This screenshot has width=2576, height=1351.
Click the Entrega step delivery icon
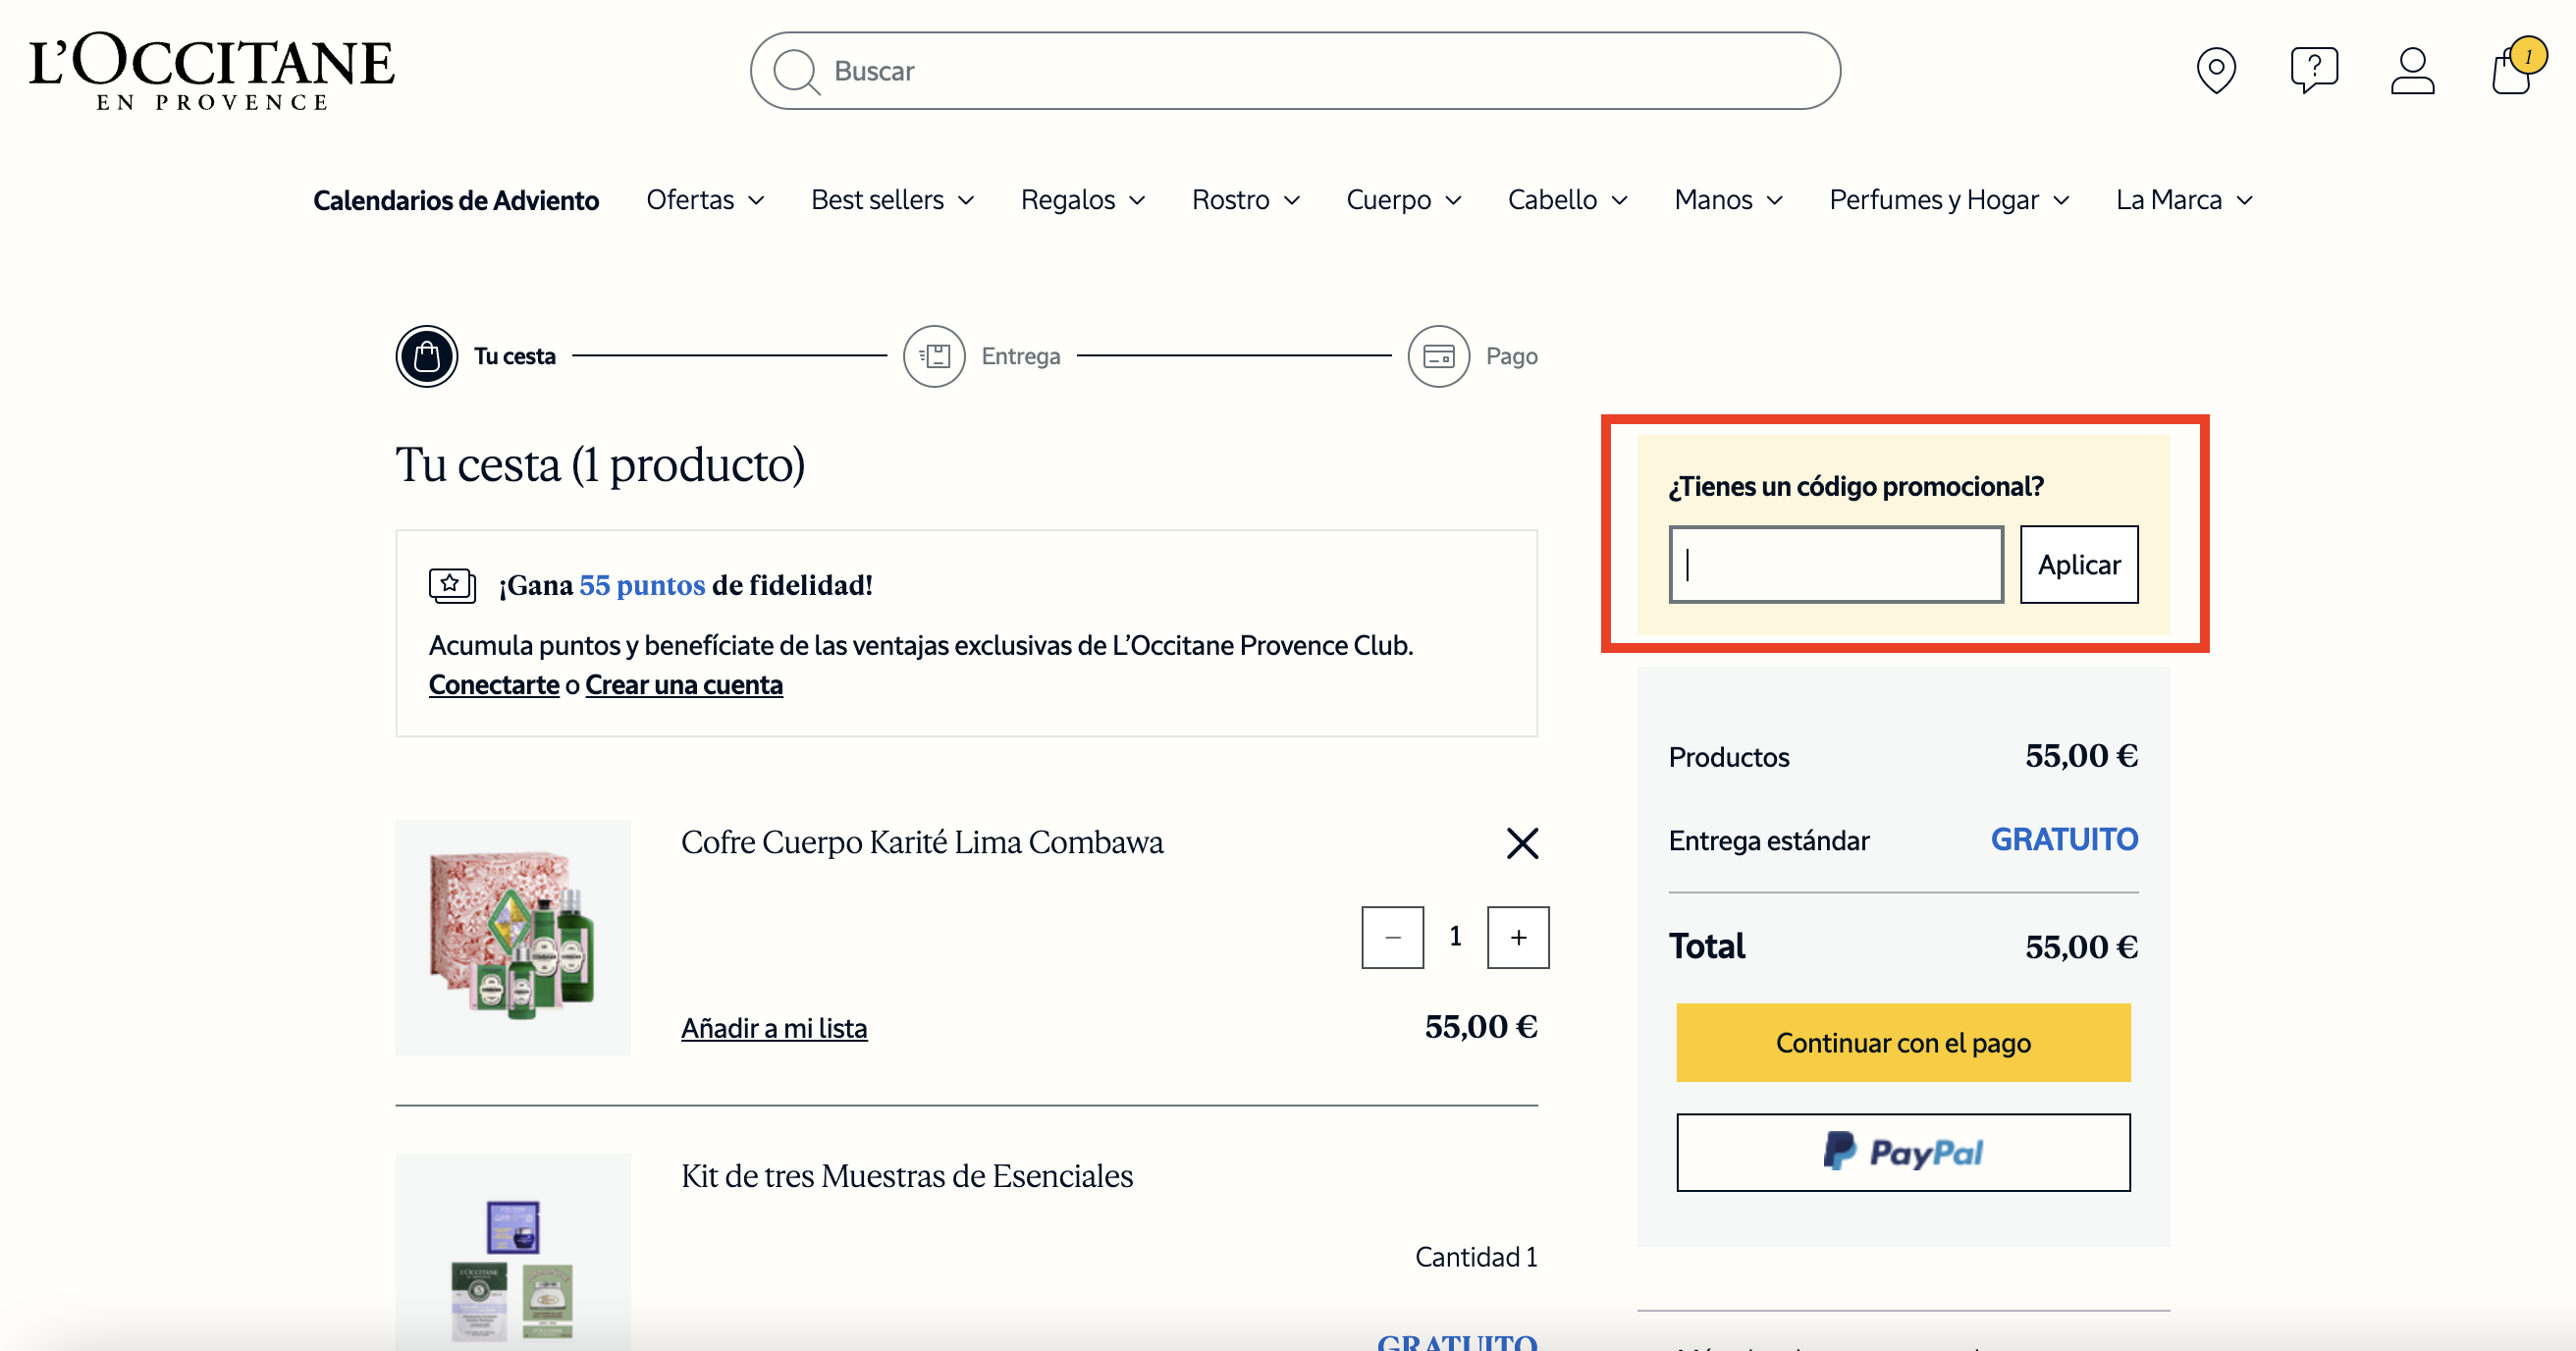tap(934, 356)
